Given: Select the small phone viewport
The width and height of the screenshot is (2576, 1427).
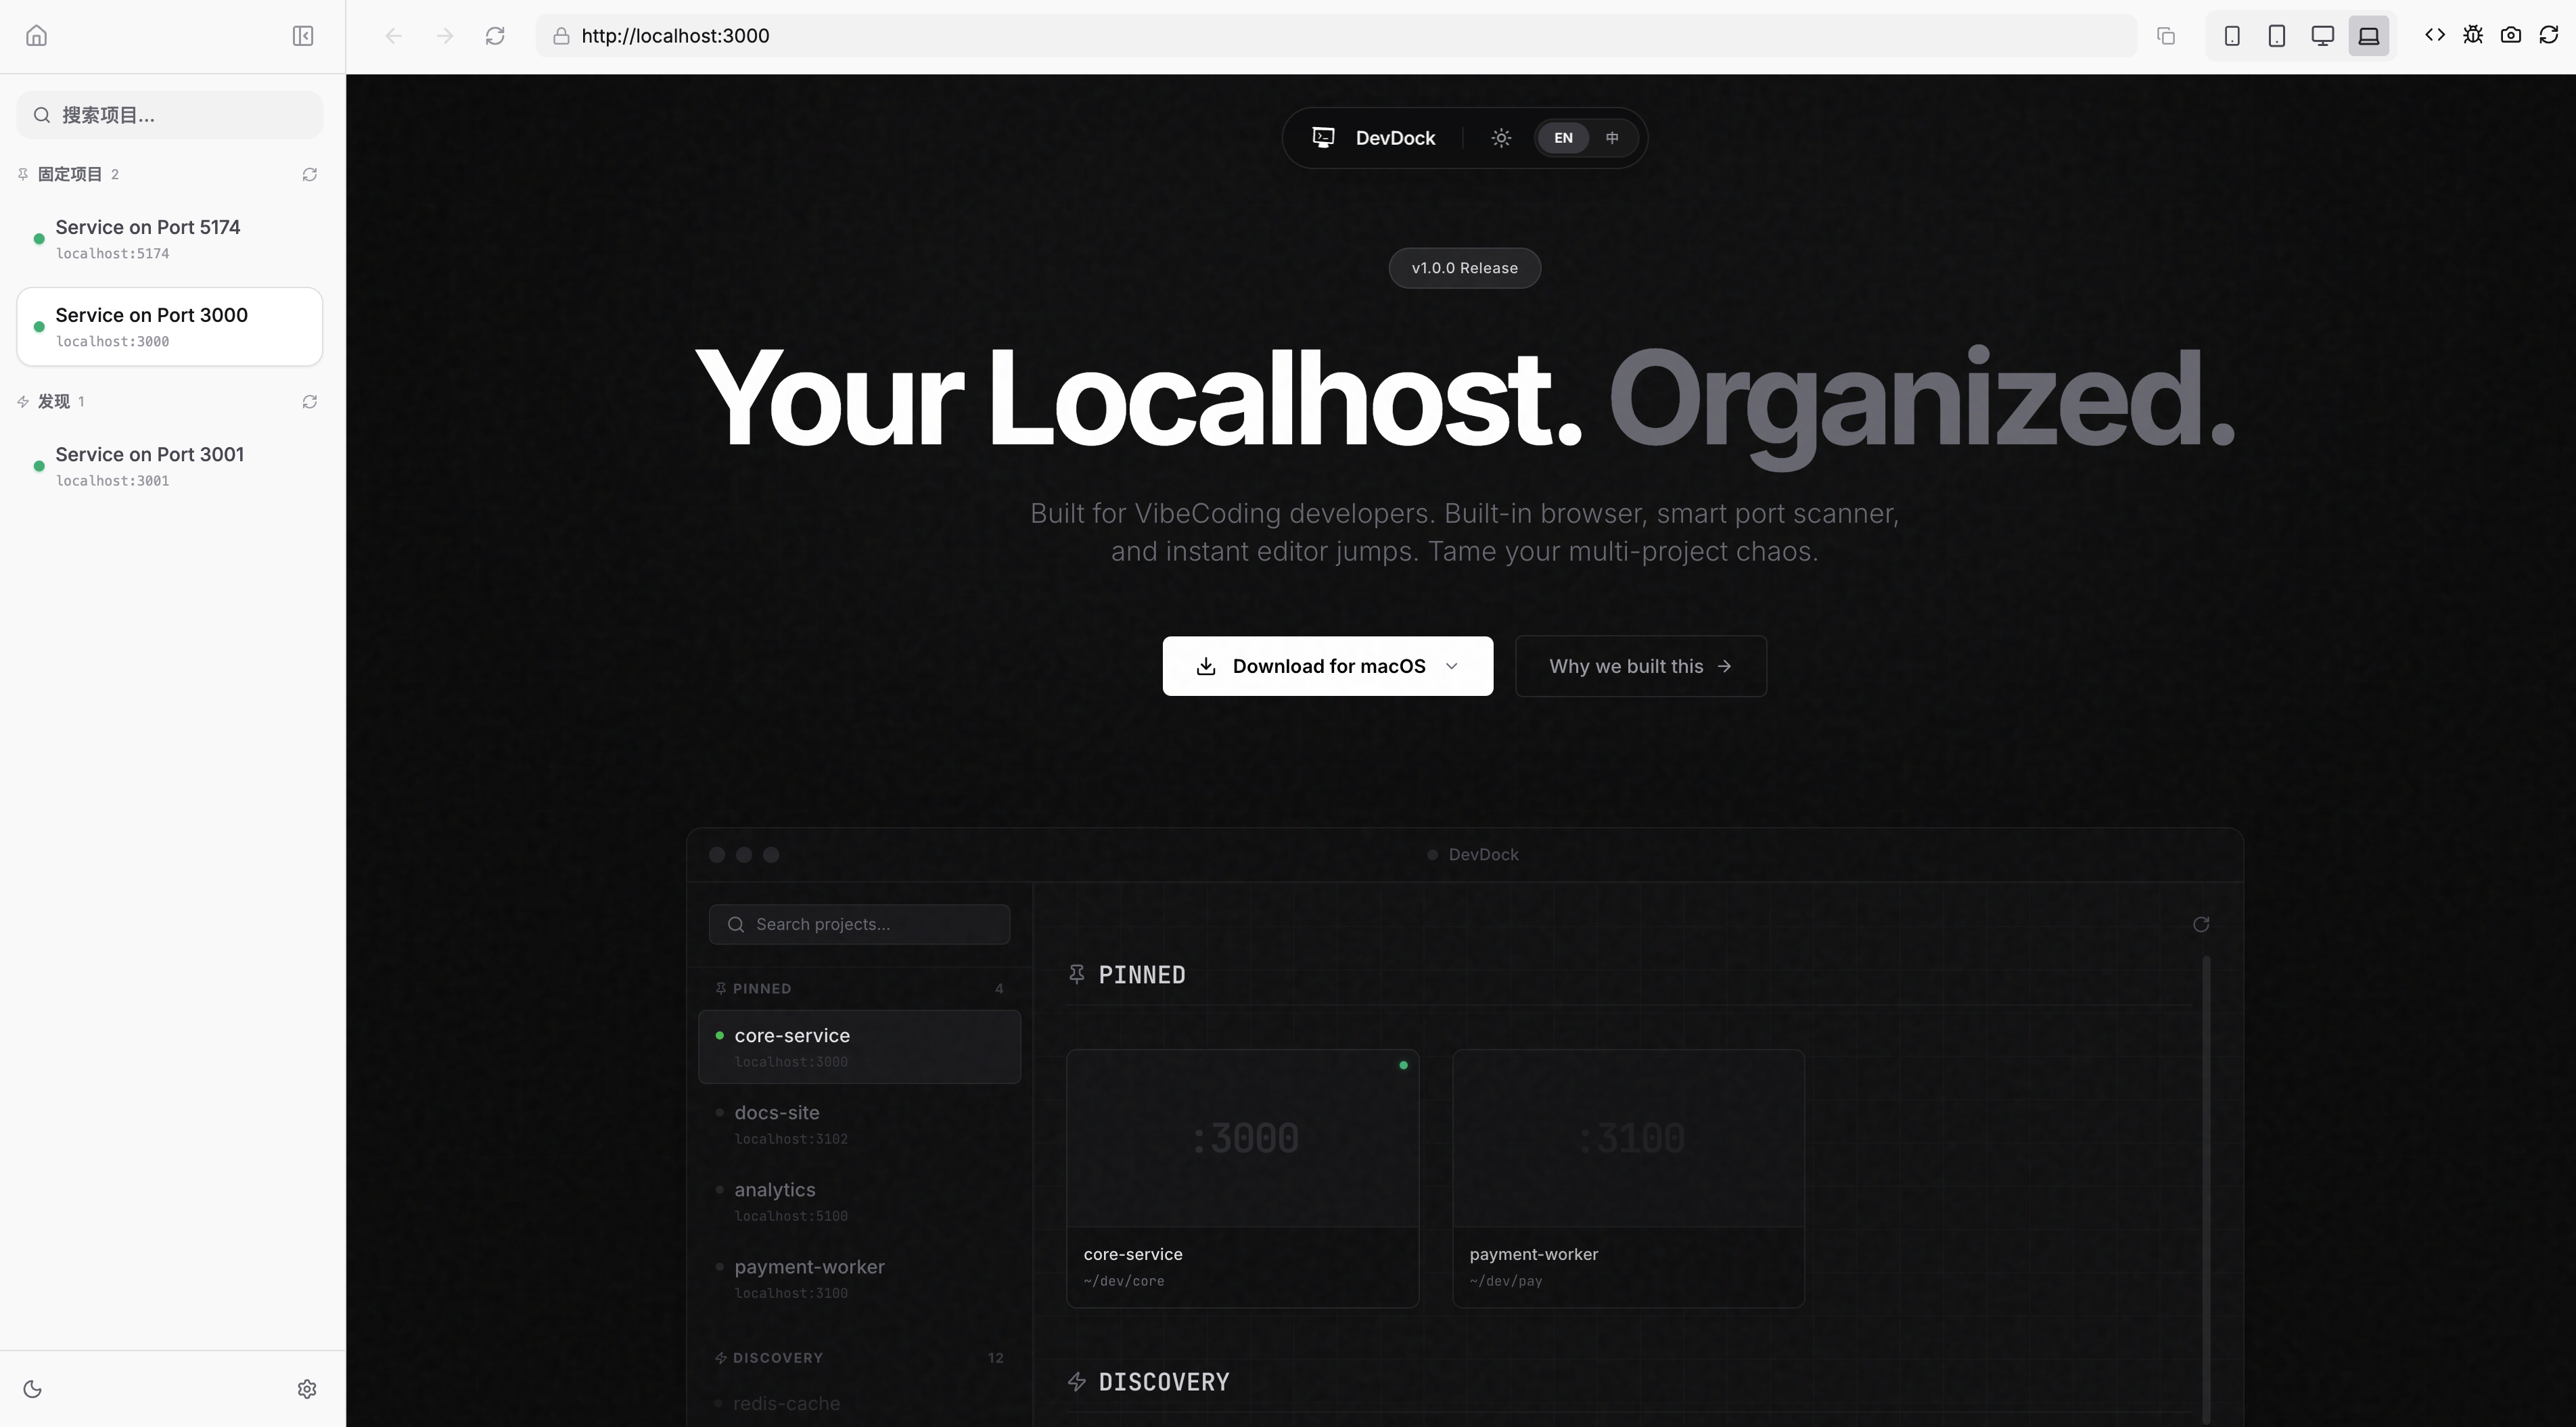Looking at the screenshot, I should 2232,36.
